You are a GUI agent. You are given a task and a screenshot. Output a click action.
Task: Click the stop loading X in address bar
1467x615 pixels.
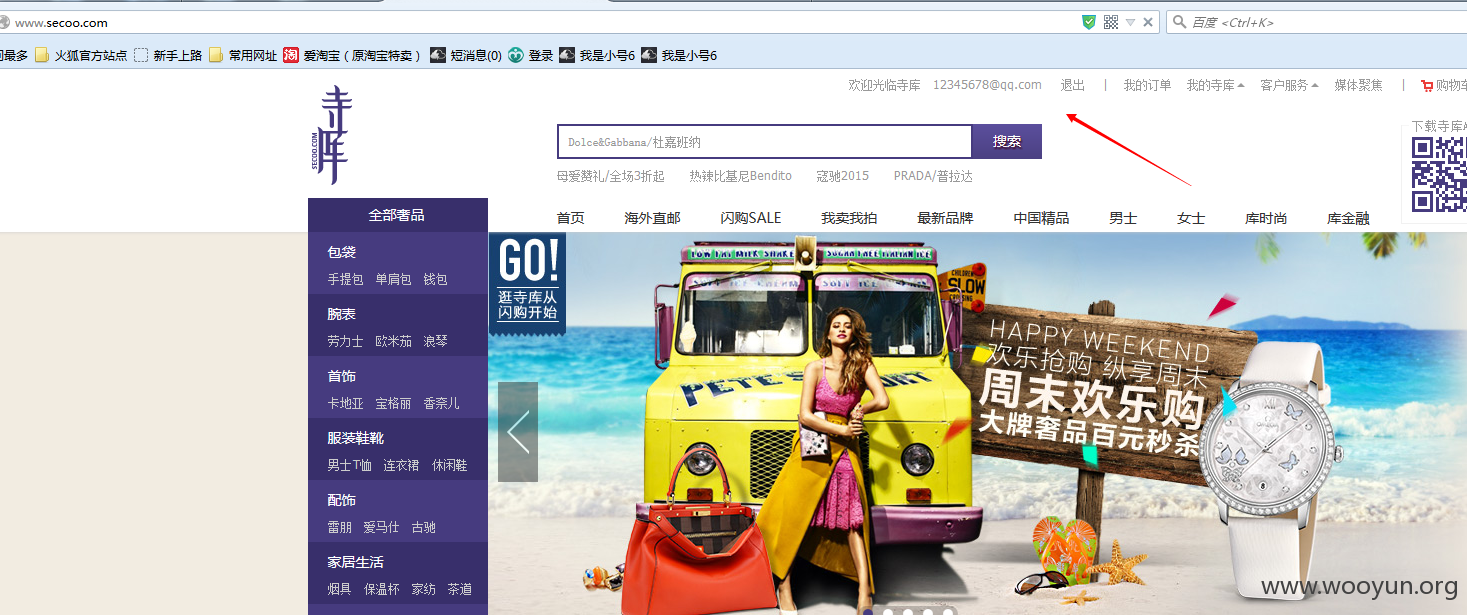pyautogui.click(x=1148, y=22)
